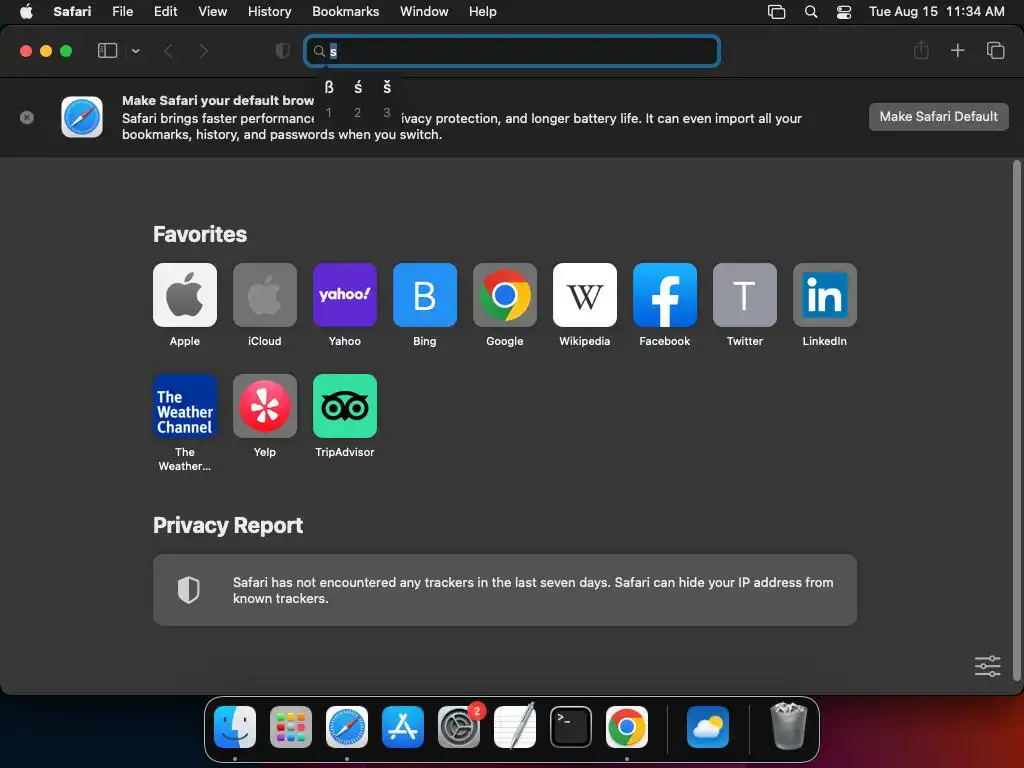Open Finder from the Dock
Viewport: 1024px width, 768px height.
(x=235, y=727)
